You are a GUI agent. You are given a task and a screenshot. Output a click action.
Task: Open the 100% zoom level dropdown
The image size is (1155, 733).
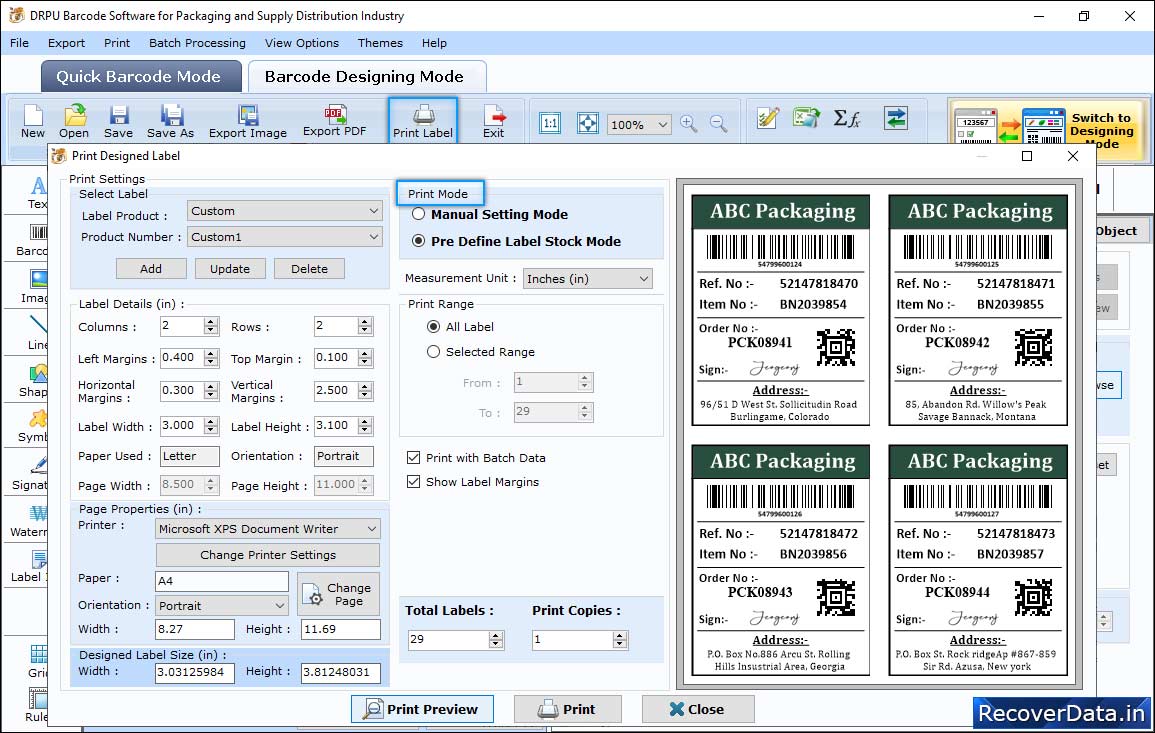click(x=639, y=124)
